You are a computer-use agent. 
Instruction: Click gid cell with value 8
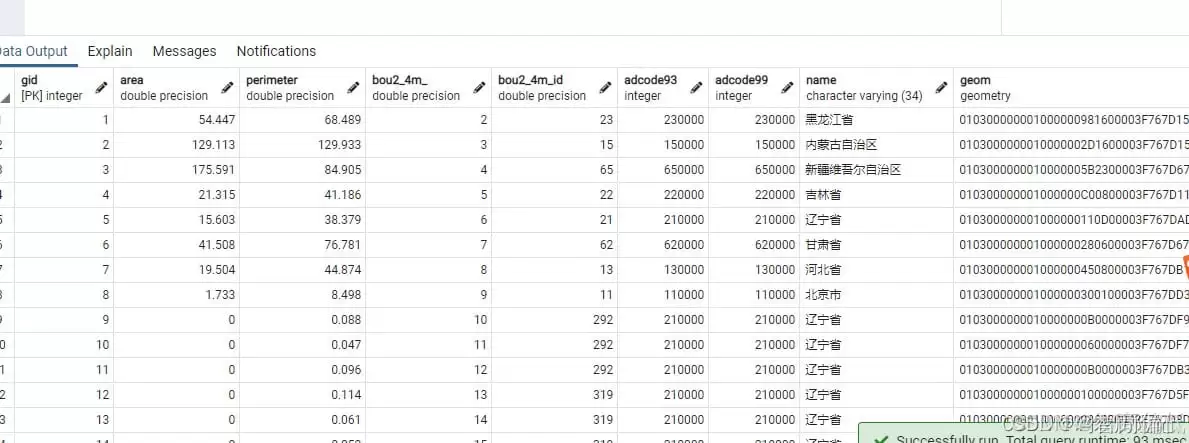[64, 295]
